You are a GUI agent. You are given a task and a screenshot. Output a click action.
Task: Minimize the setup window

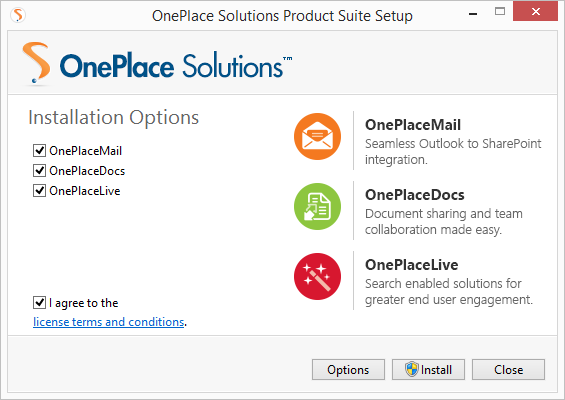click(x=473, y=12)
